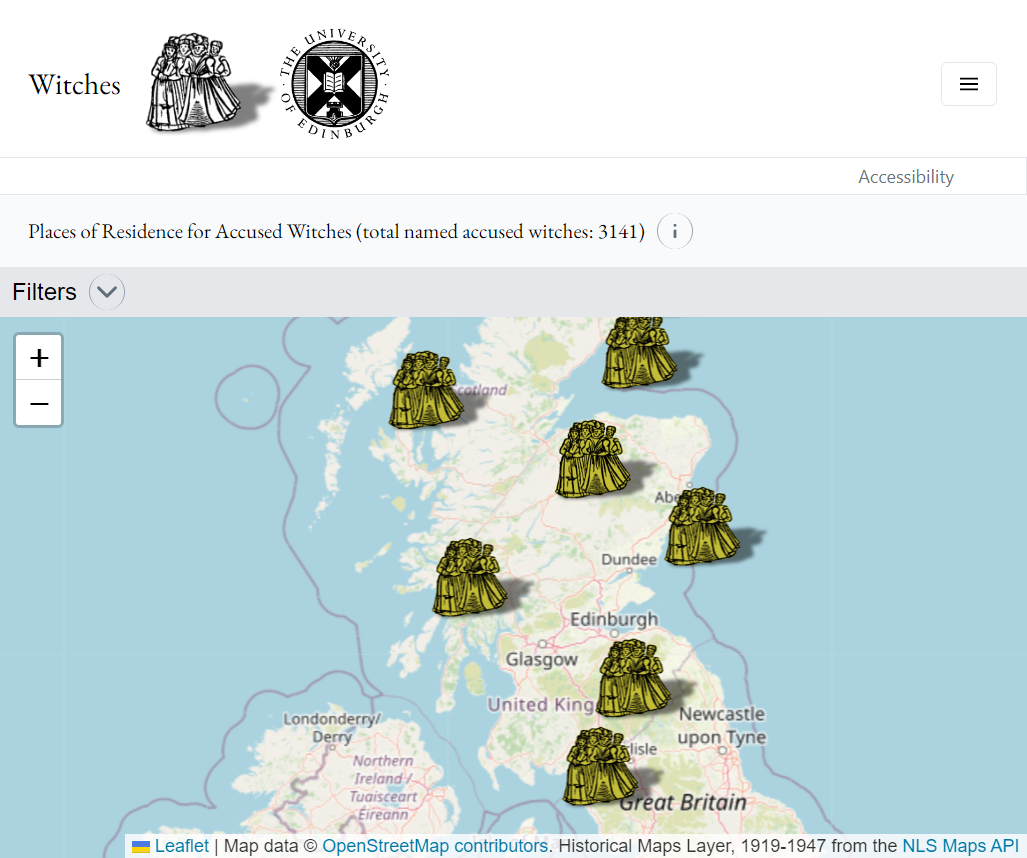Screen dimensions: 1027x858
Task: Open the hamburger navigation menu
Action: 969,84
